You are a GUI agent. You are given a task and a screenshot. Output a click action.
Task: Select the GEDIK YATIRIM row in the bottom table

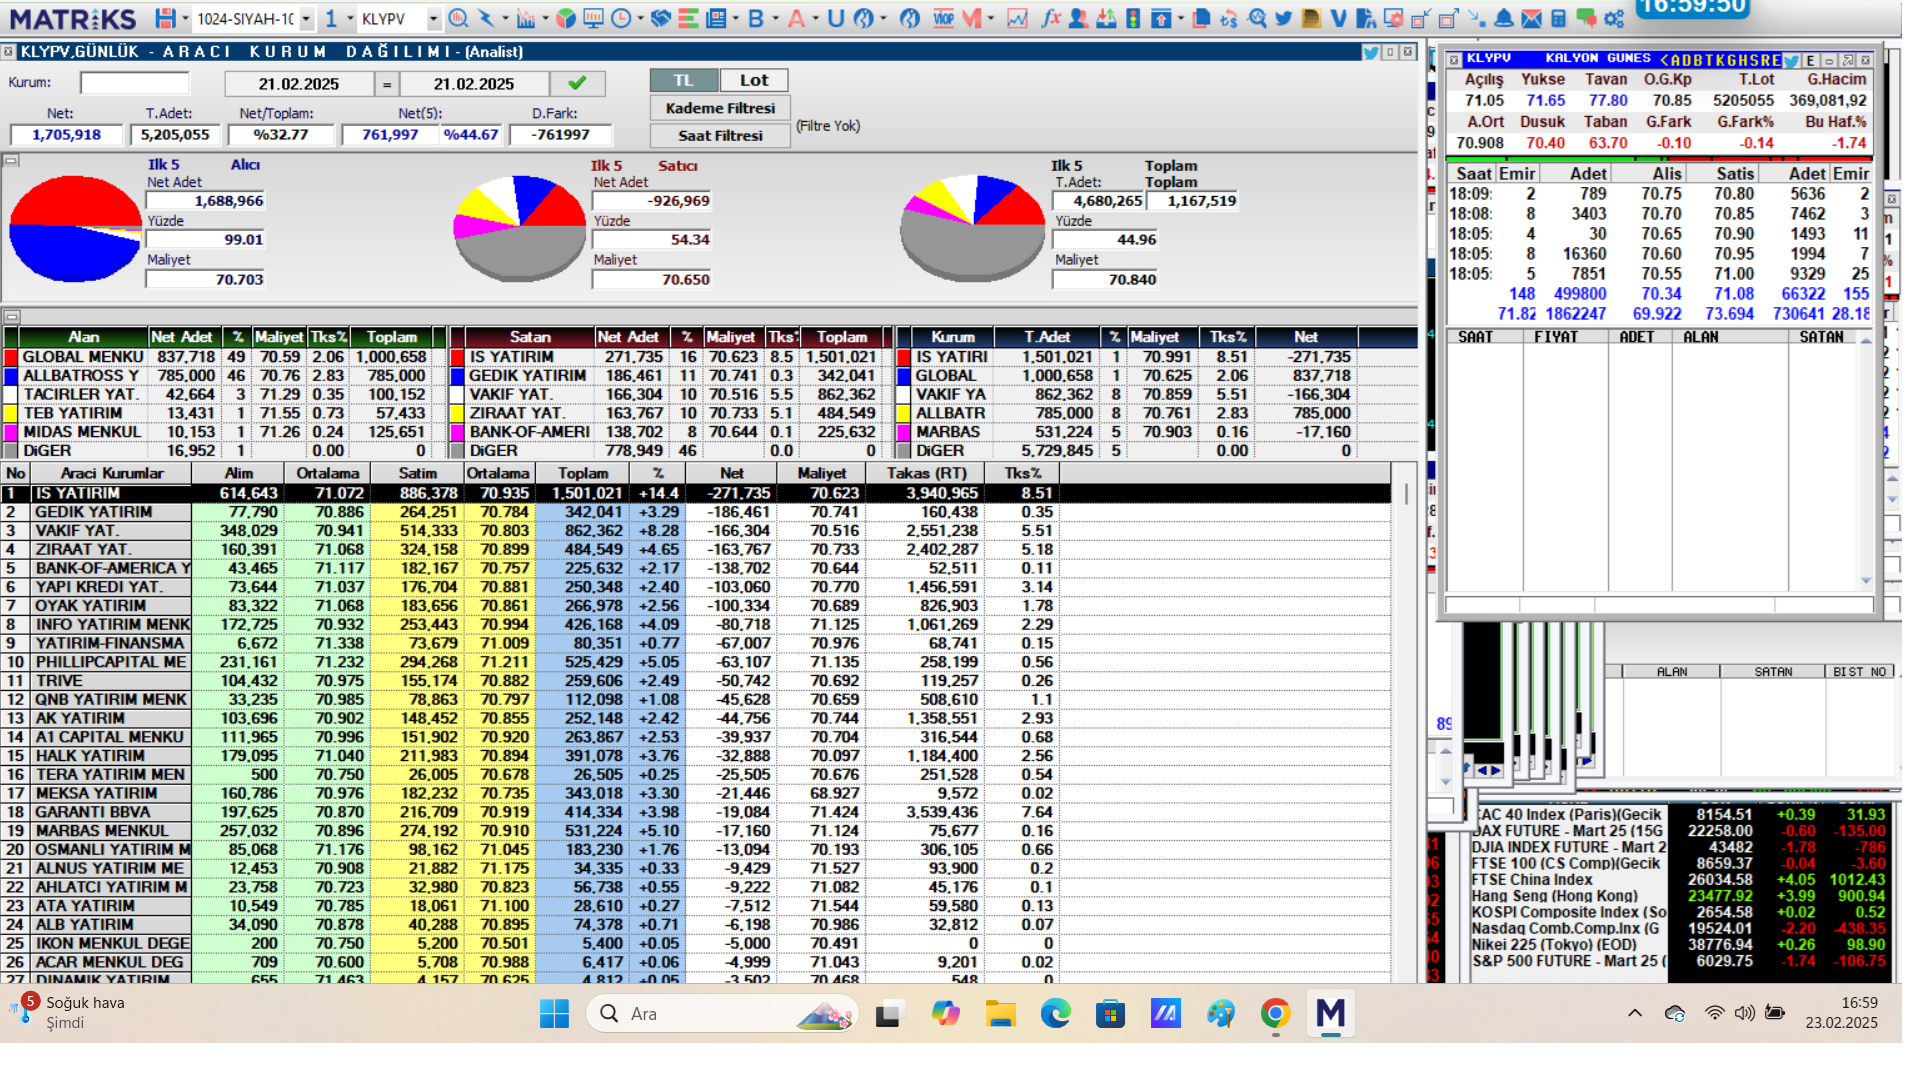(695, 512)
